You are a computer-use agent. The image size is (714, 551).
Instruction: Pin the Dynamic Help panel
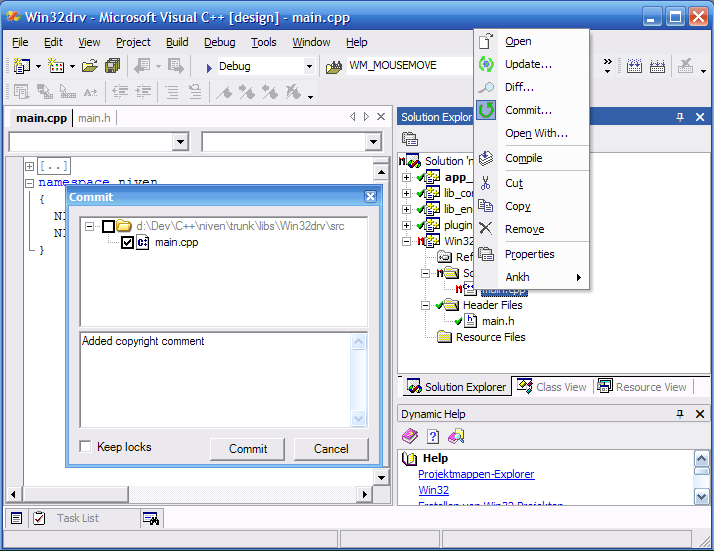[x=680, y=413]
